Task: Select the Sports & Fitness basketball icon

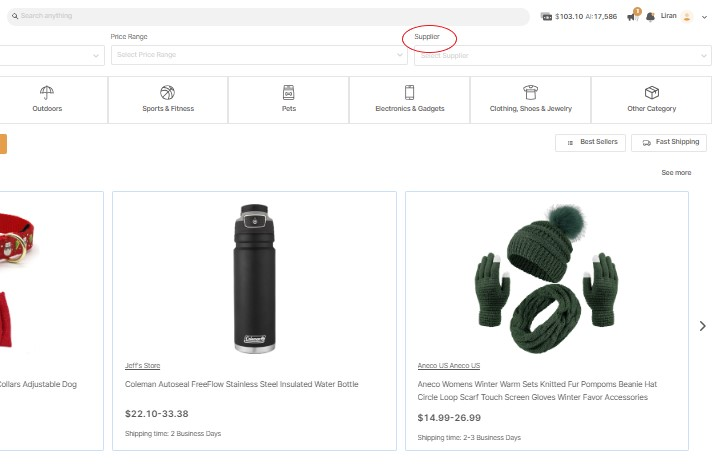Action: tap(167, 92)
